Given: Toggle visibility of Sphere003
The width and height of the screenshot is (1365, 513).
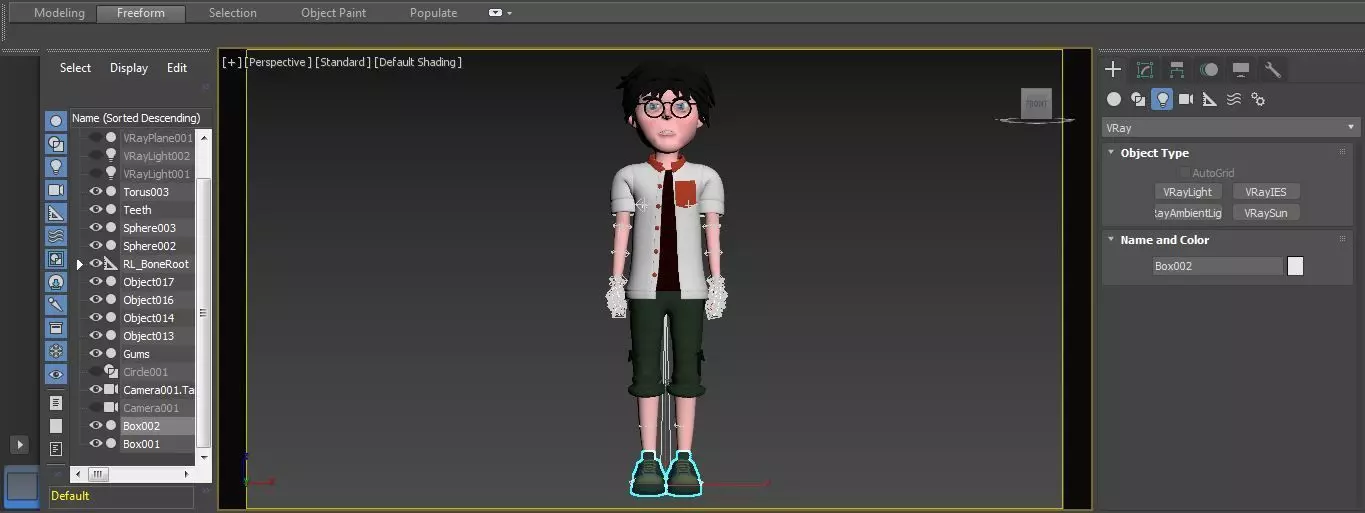Looking at the screenshot, I should point(96,228).
